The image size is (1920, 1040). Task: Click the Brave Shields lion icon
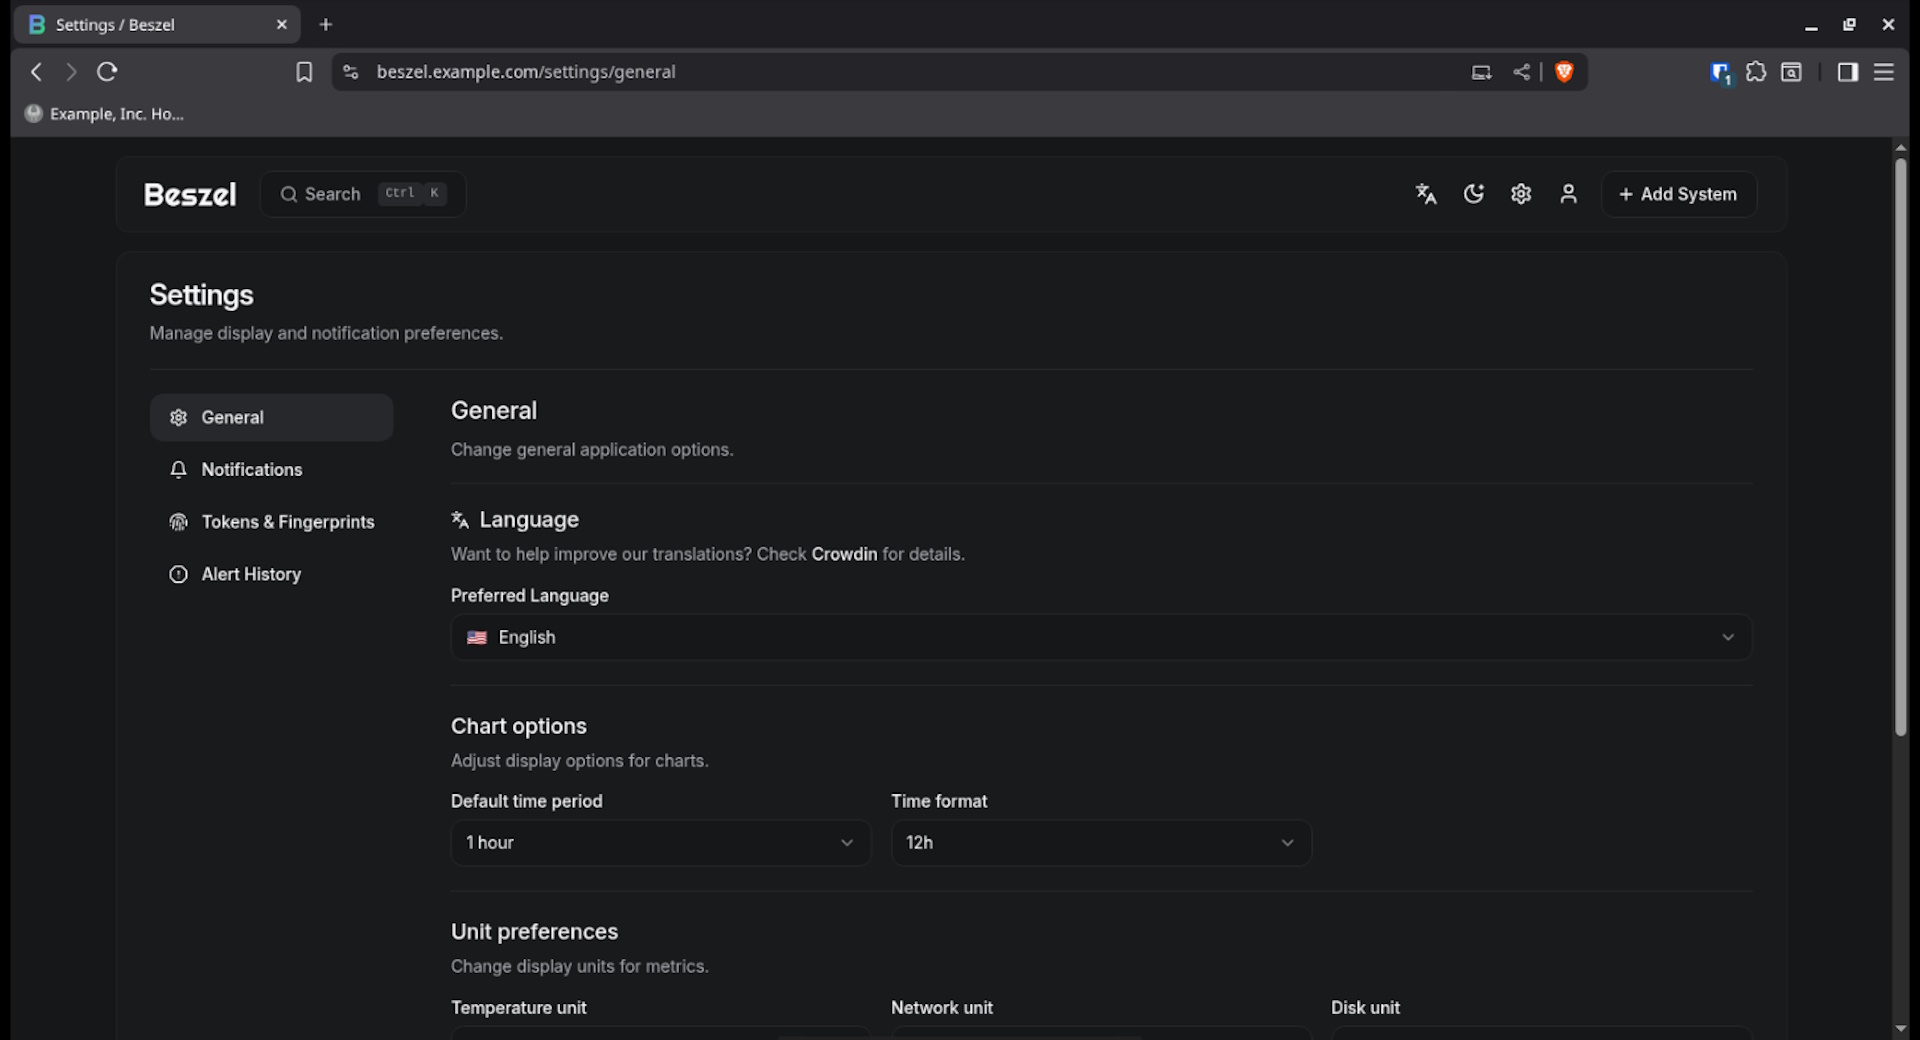[x=1564, y=72]
